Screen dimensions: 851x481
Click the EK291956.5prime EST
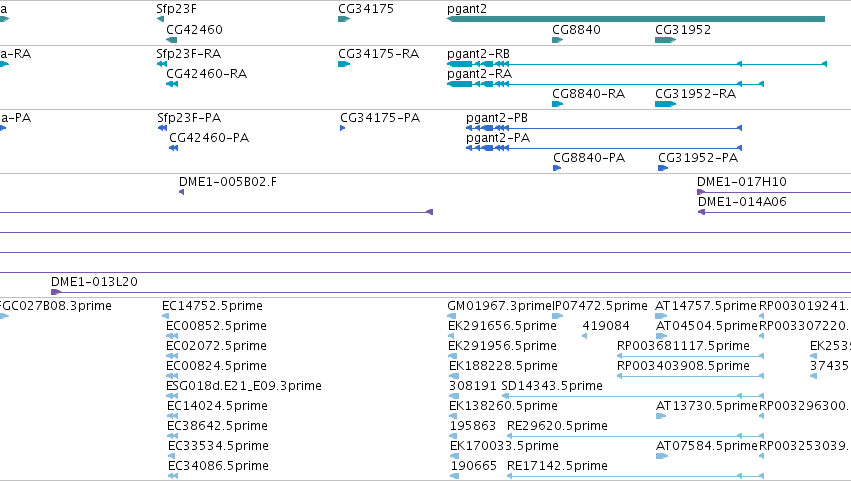[x=453, y=356]
